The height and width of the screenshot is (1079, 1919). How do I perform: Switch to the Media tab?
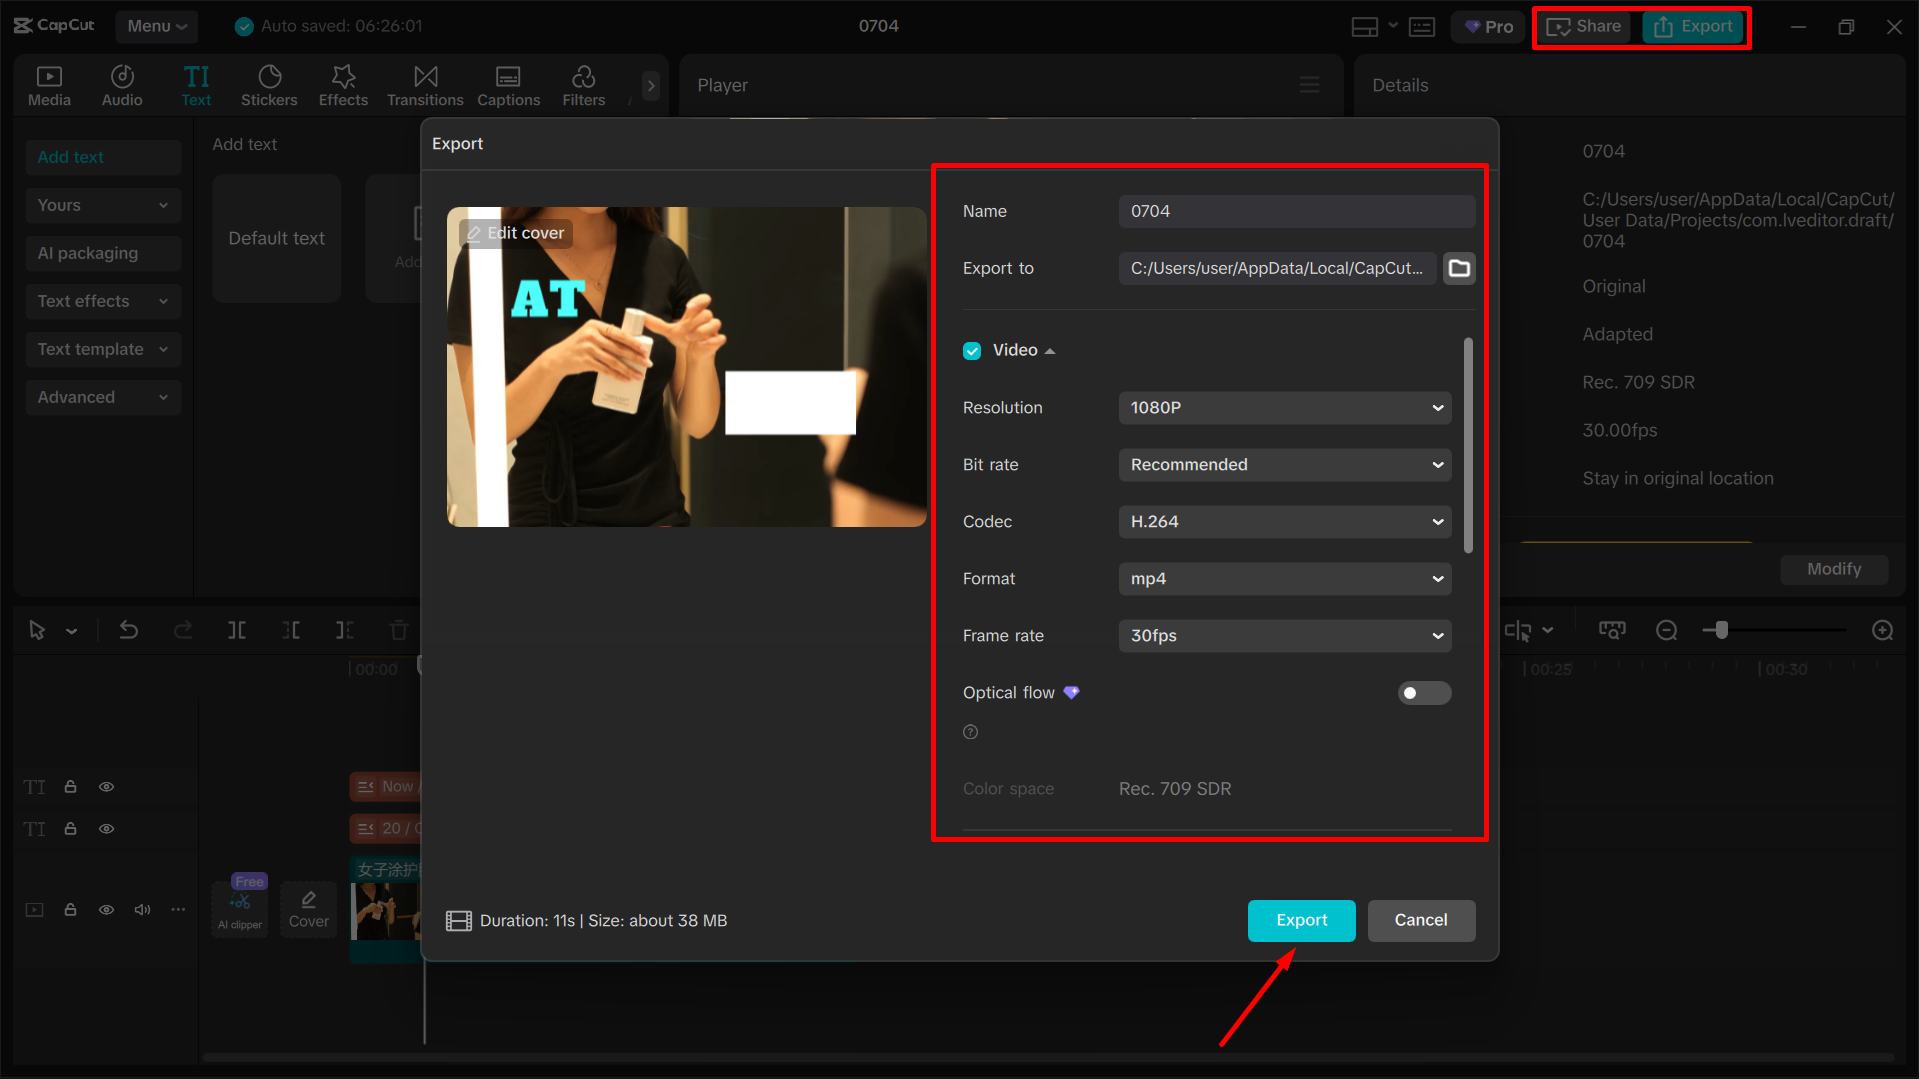pos(49,86)
